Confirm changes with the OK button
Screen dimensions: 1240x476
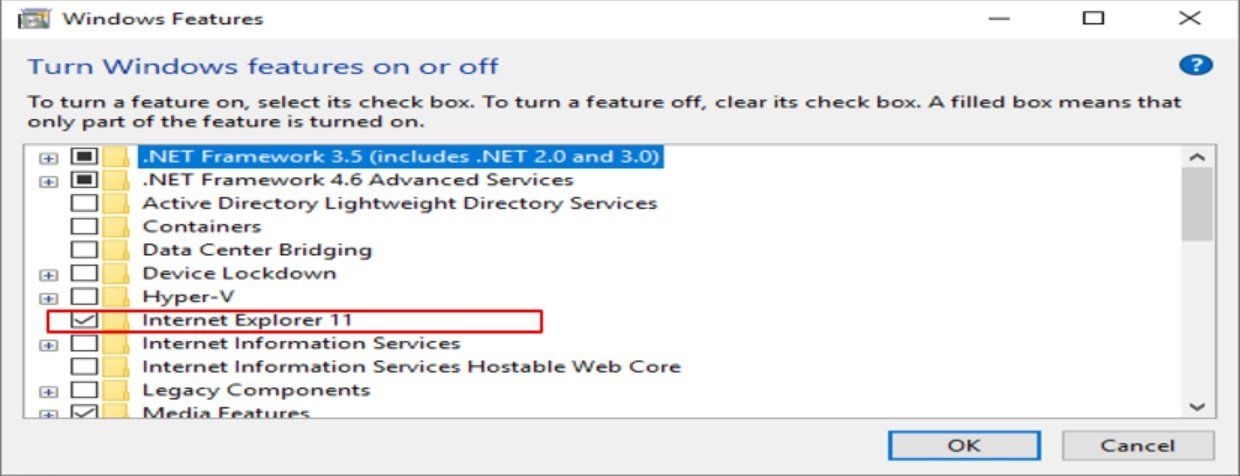click(964, 445)
